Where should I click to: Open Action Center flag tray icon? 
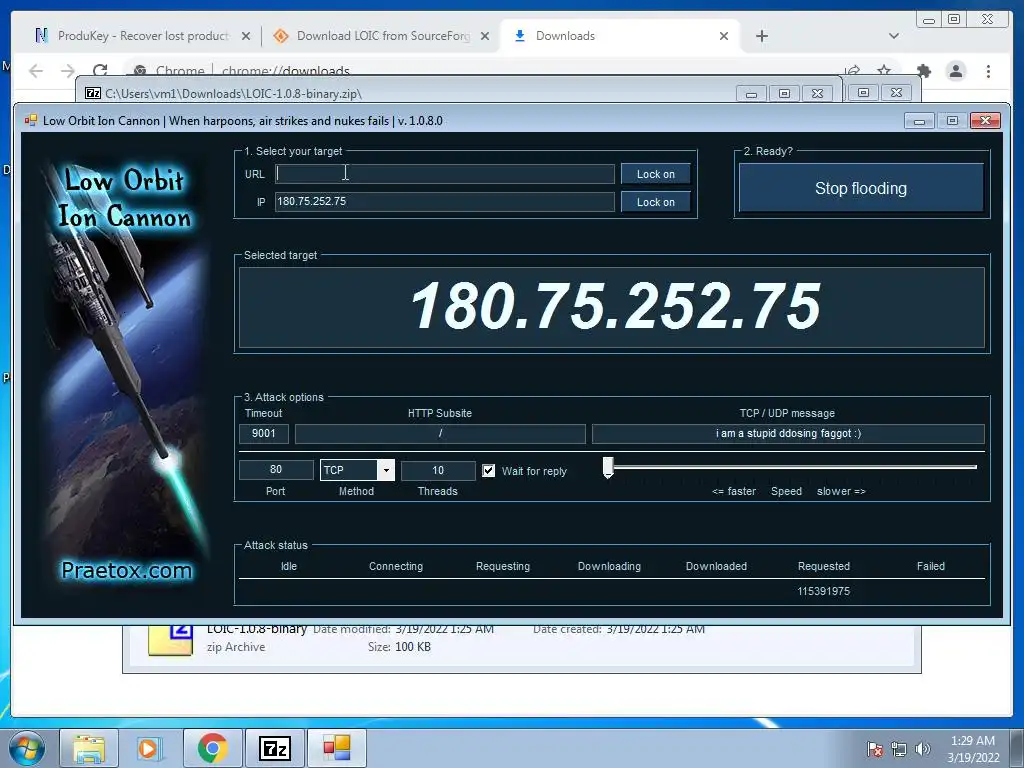click(x=874, y=749)
